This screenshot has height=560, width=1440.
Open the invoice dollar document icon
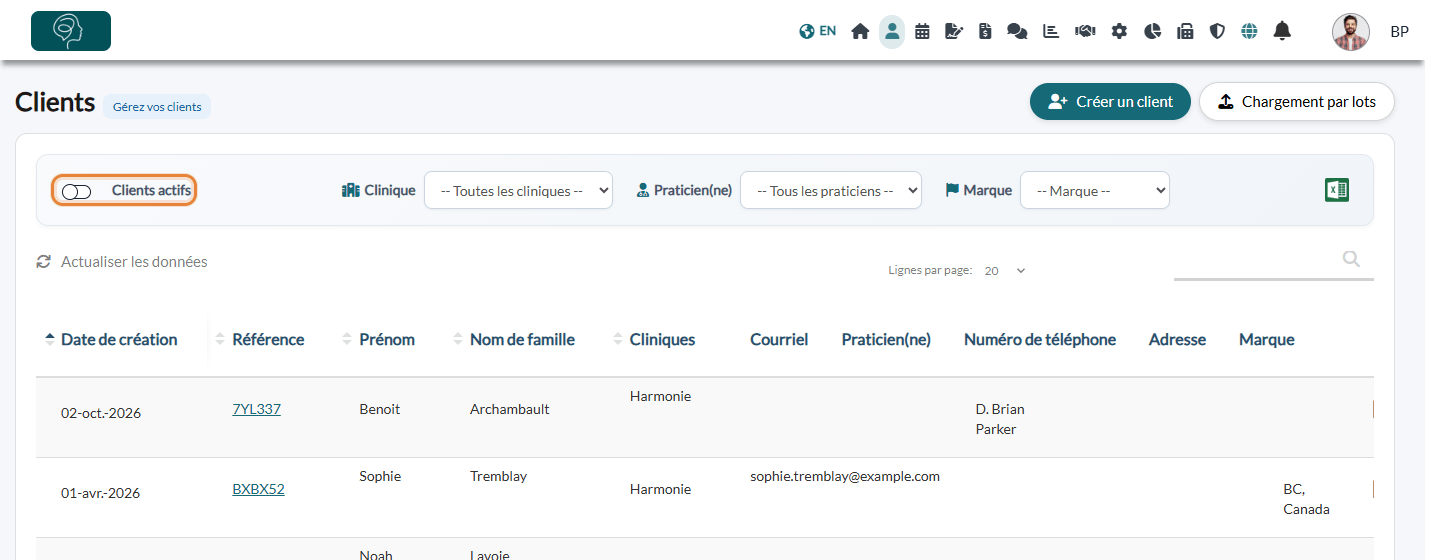coord(985,31)
